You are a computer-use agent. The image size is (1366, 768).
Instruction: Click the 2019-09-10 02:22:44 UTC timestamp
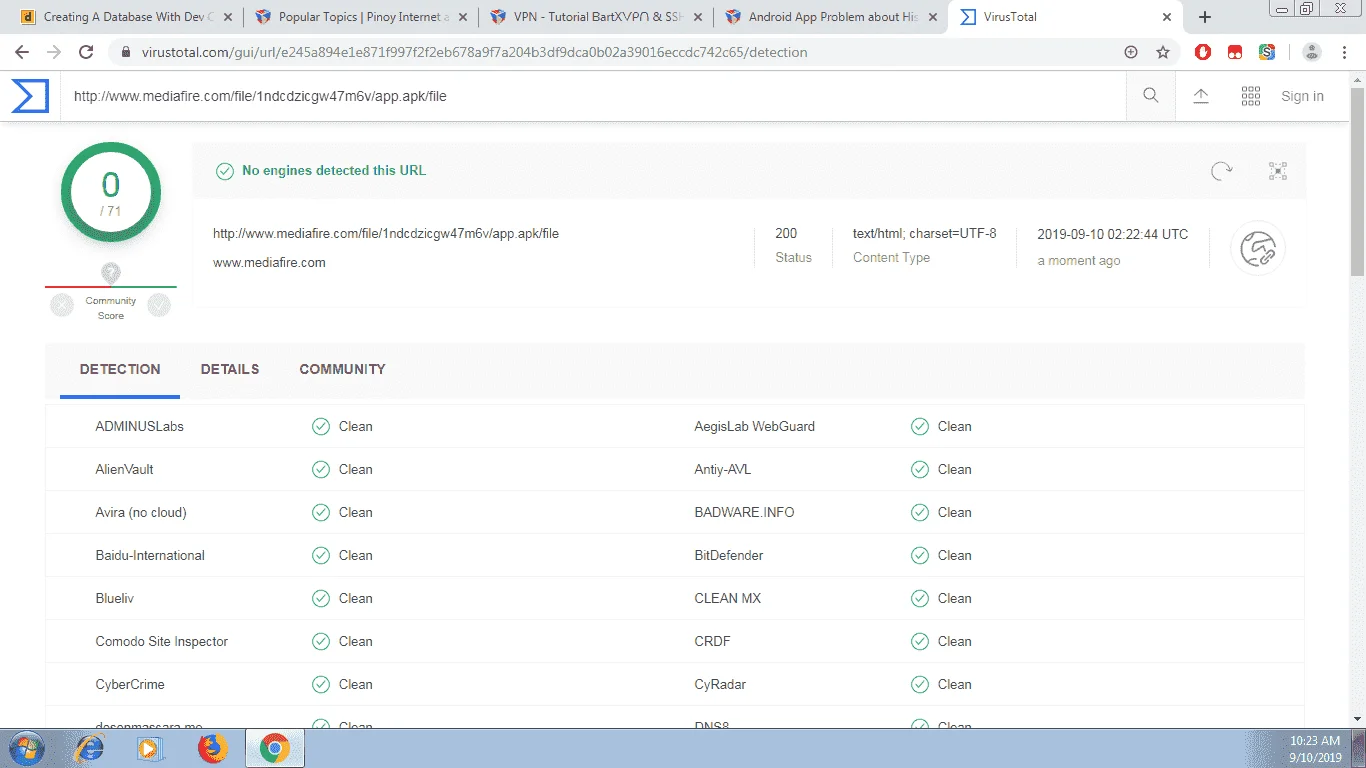pos(1113,235)
